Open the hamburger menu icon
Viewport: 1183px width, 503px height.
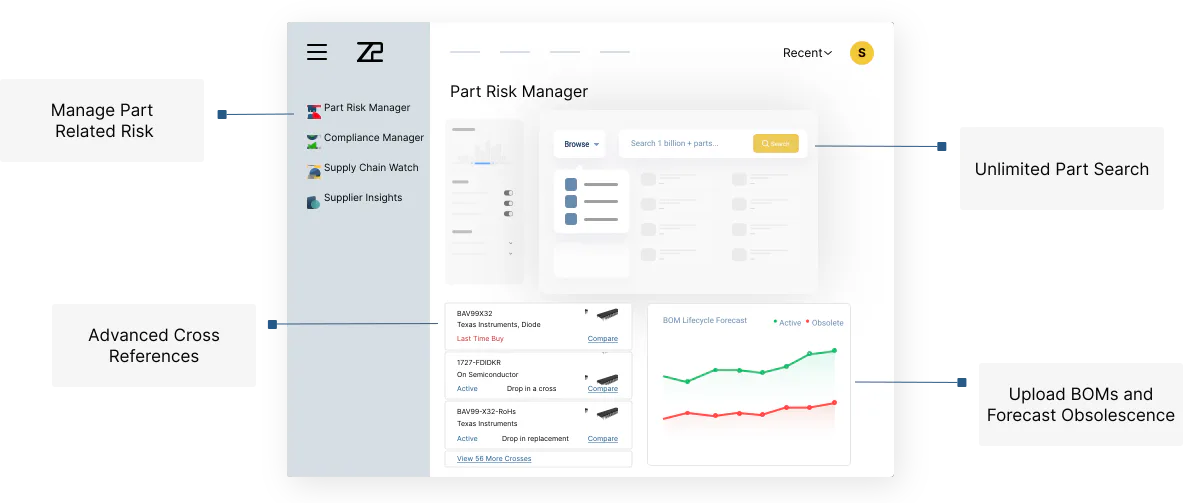tap(317, 52)
